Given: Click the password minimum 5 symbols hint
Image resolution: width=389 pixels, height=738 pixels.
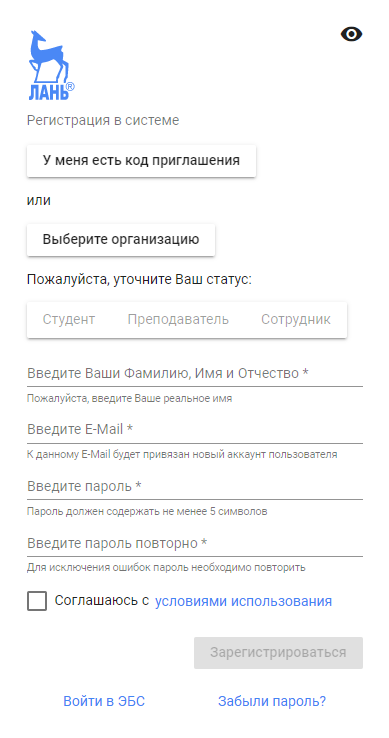Looking at the screenshot, I should 147,512.
